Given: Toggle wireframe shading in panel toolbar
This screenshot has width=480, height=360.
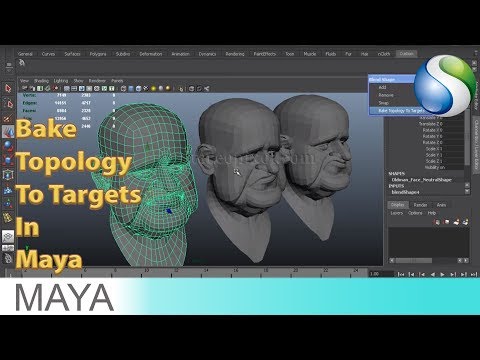Looking at the screenshot, I should (x=123, y=88).
